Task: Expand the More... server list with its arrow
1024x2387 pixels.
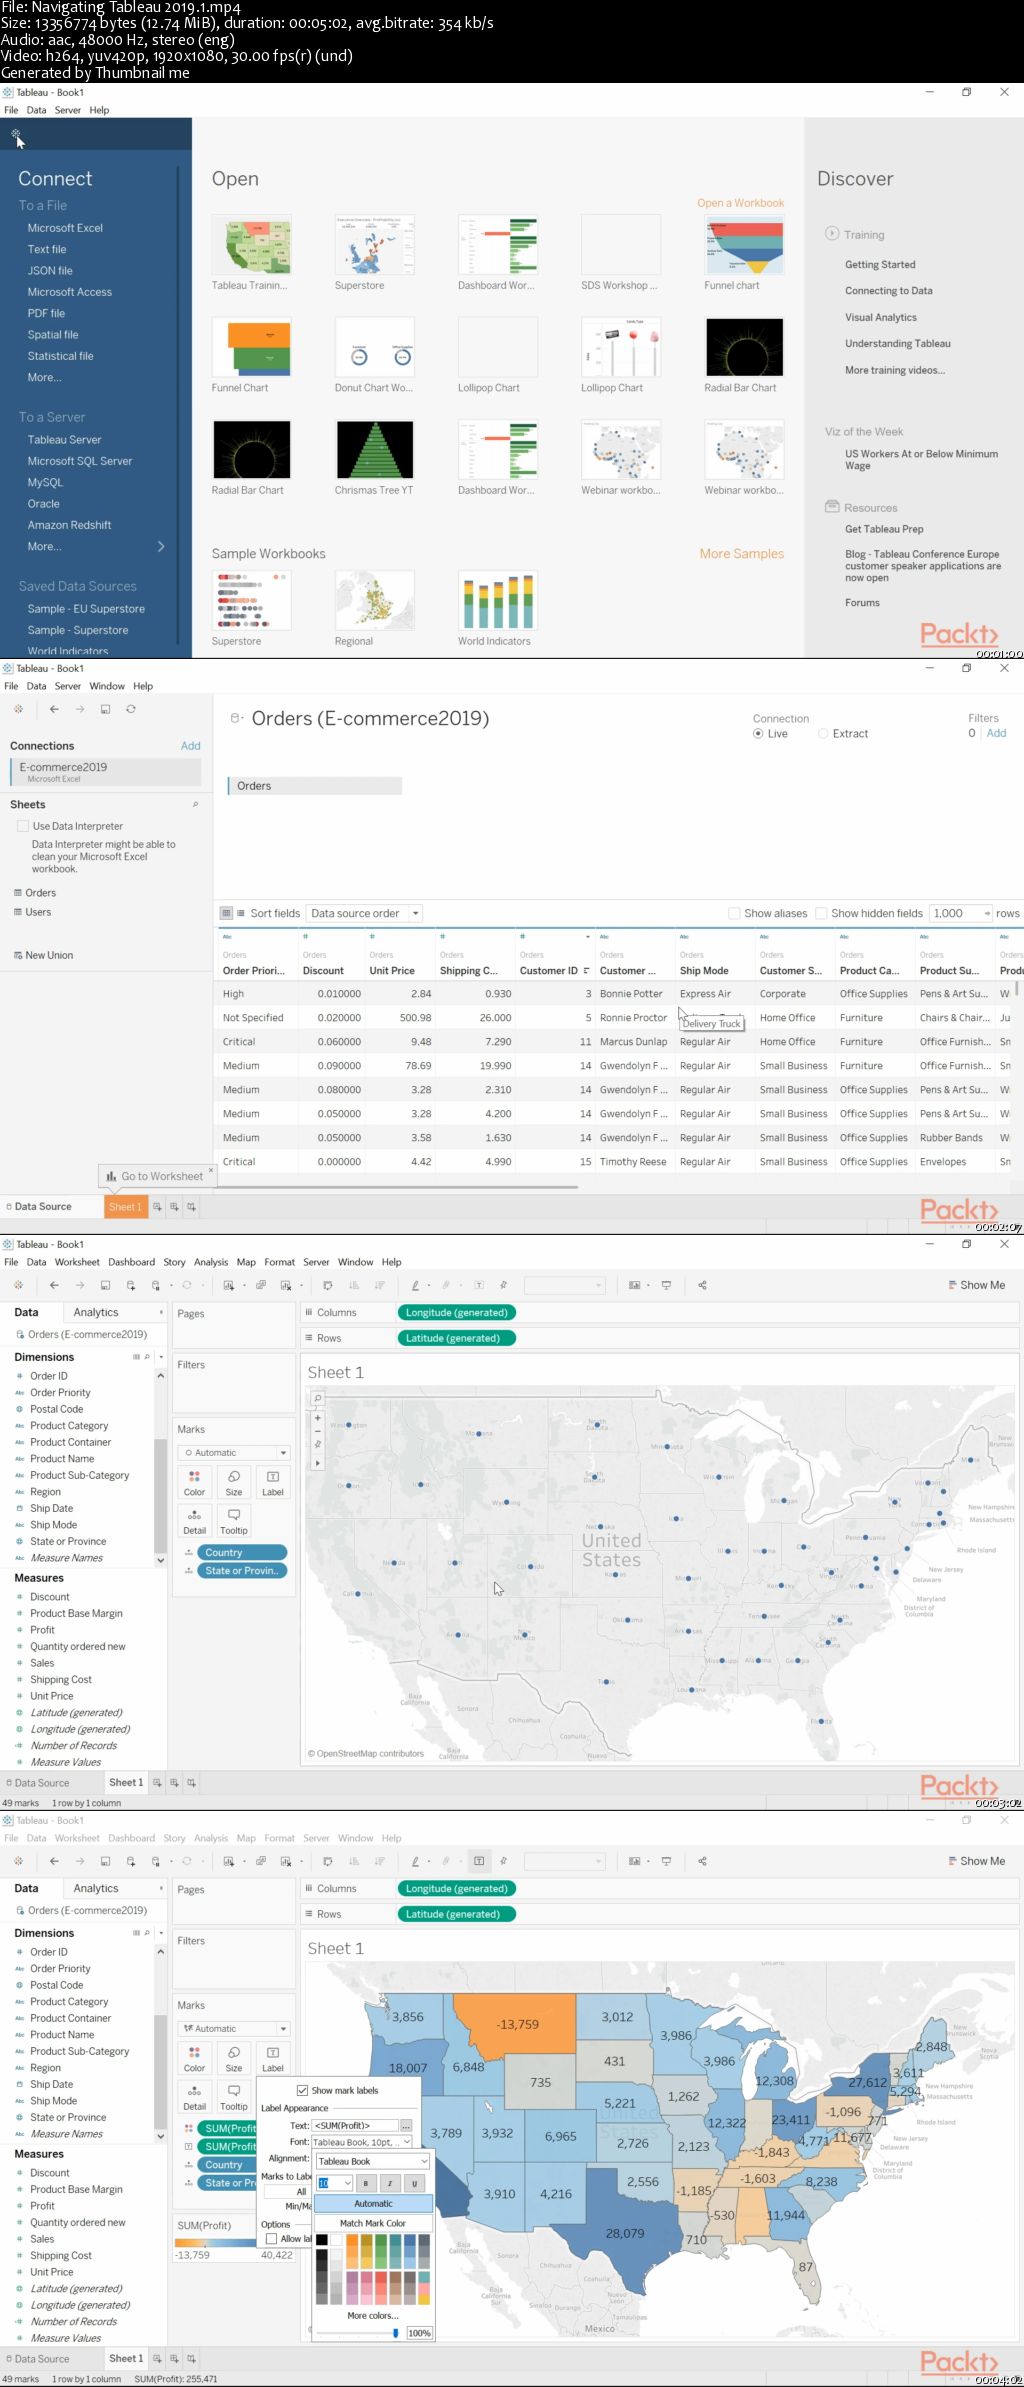Action: [161, 546]
